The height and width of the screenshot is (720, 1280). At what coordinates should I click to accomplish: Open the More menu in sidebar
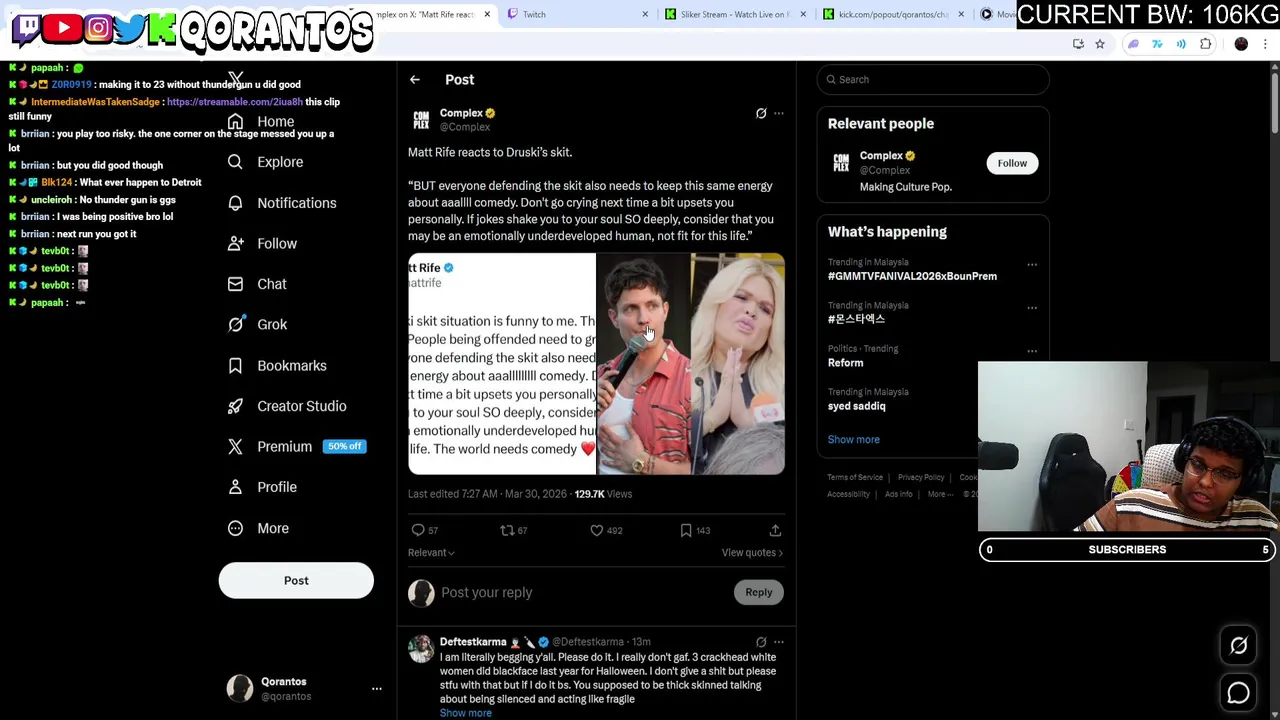258,528
